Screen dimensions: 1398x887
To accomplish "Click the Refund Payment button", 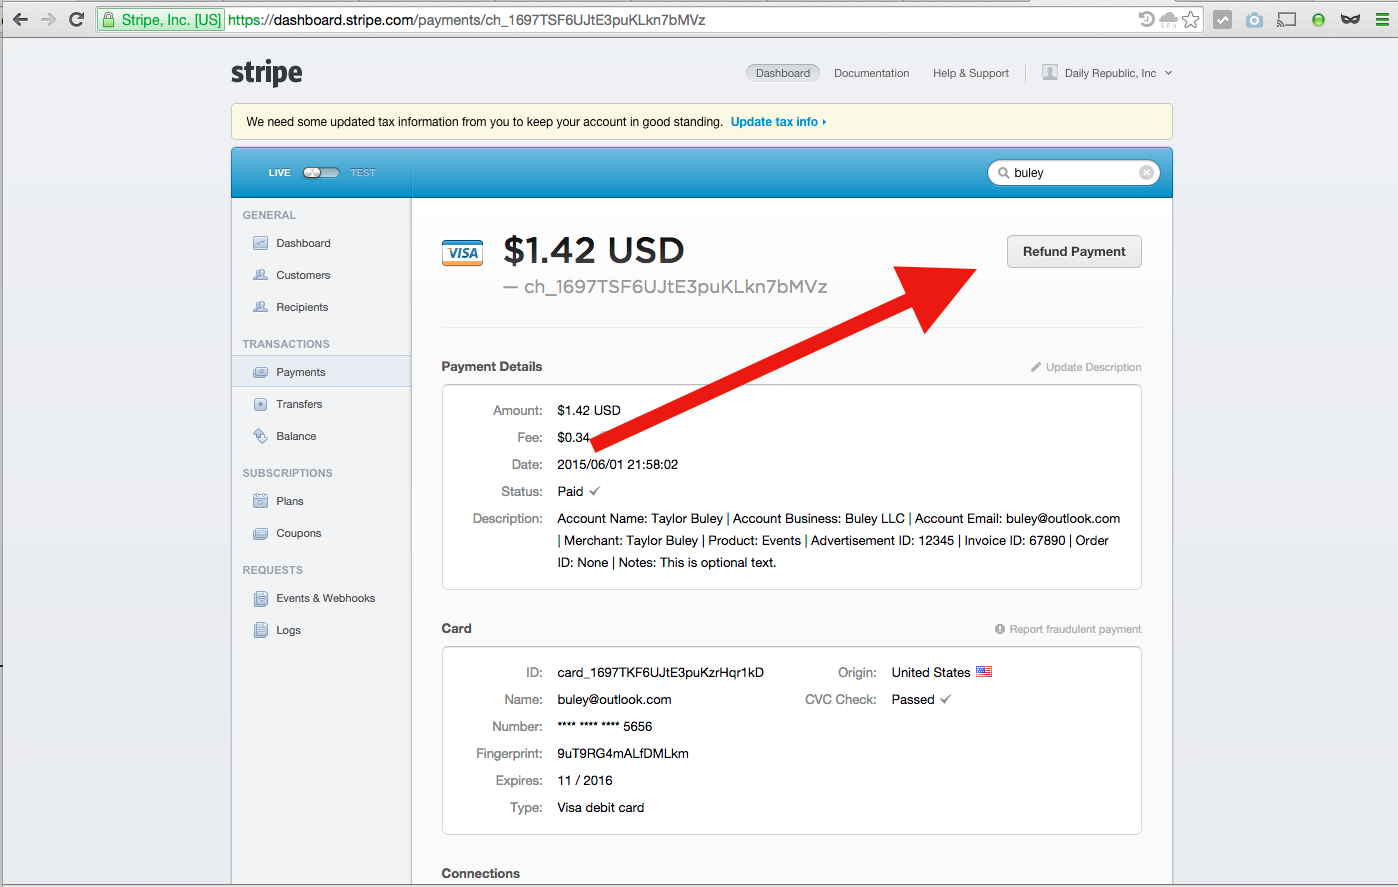I will tap(1073, 252).
